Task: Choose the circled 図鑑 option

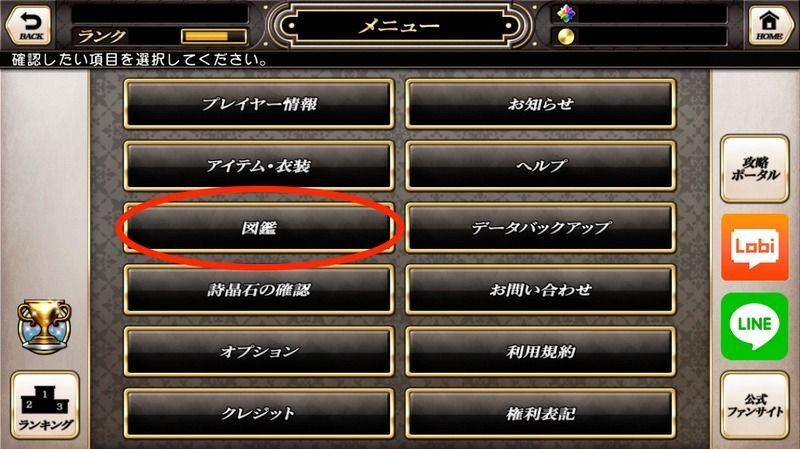Action: [x=259, y=228]
